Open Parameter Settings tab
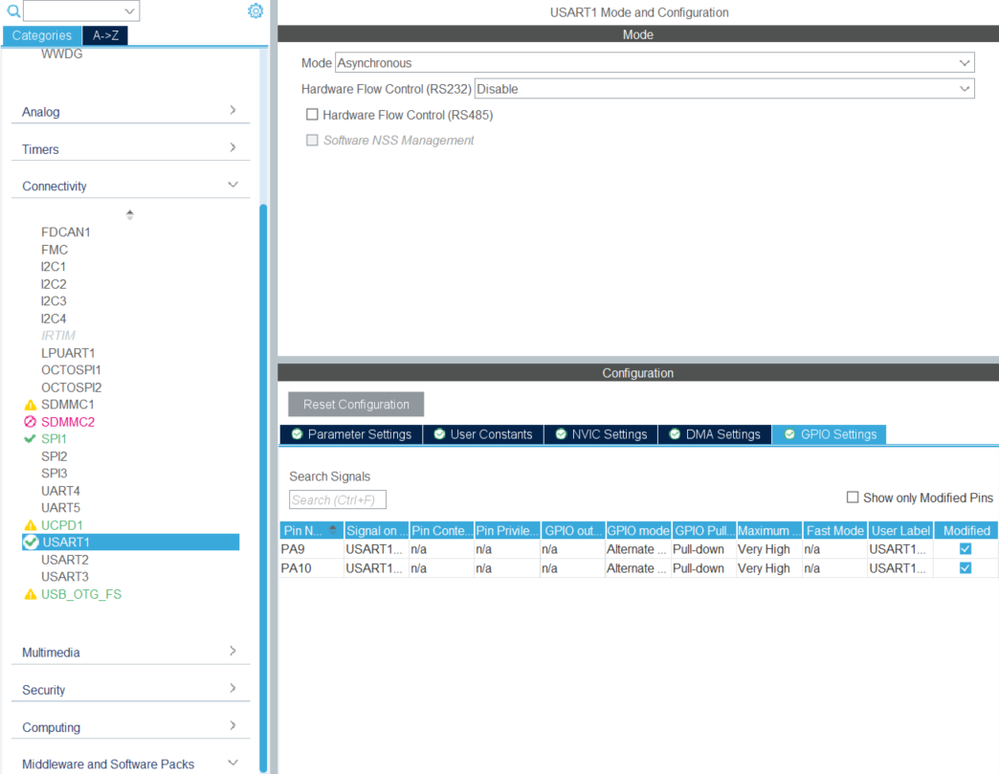 coord(351,434)
